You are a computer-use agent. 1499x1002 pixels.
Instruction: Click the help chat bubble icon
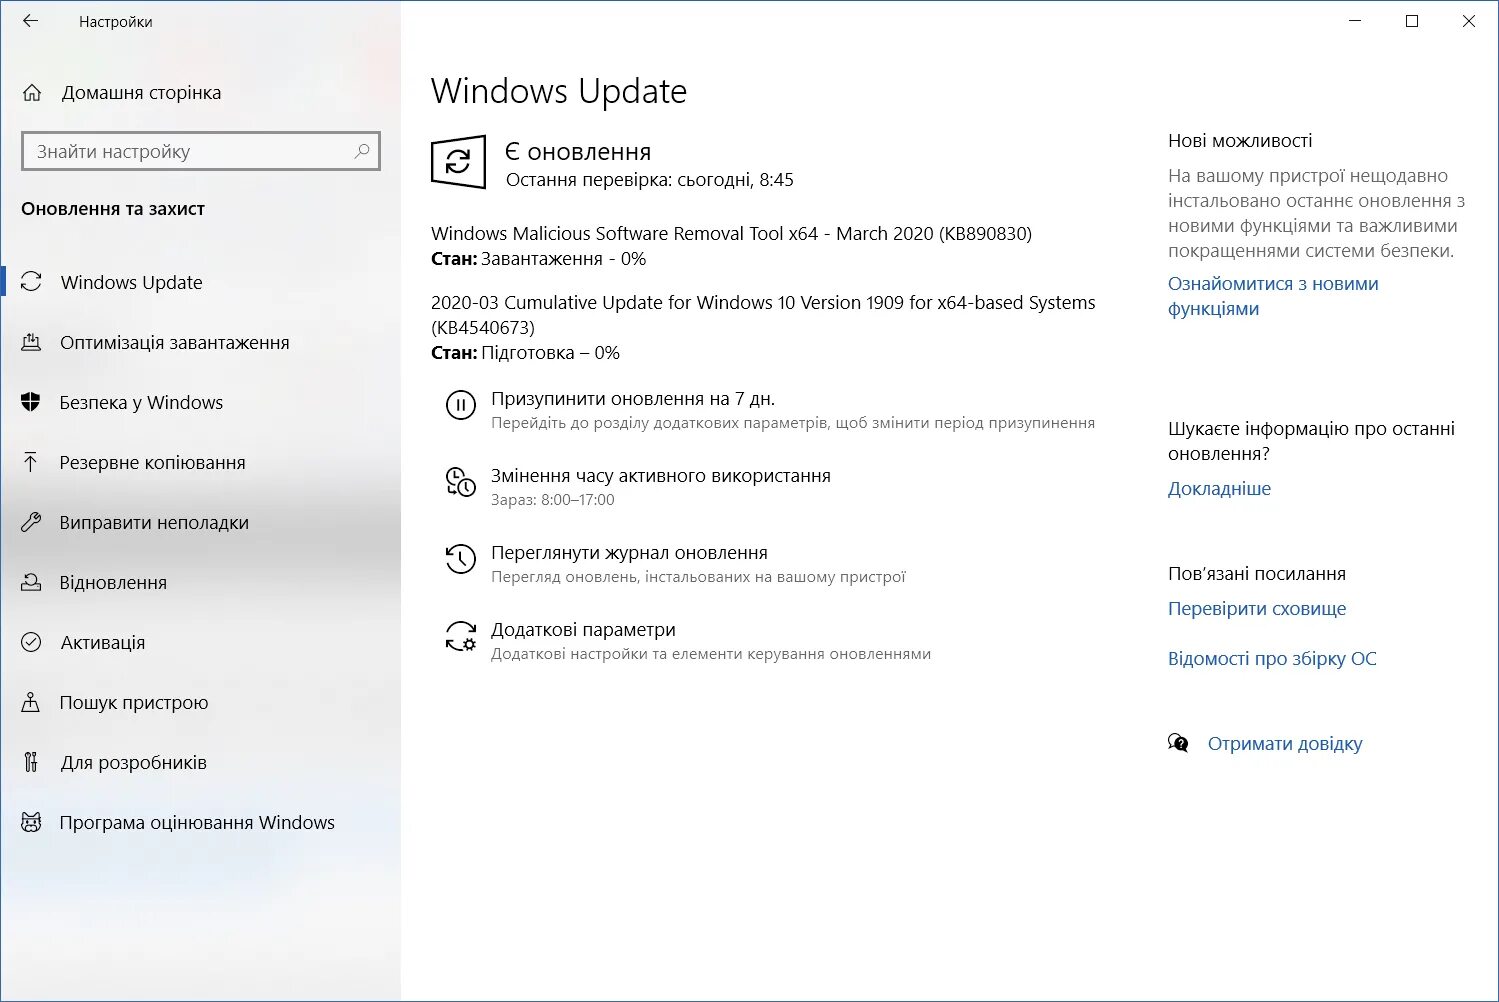point(1178,743)
